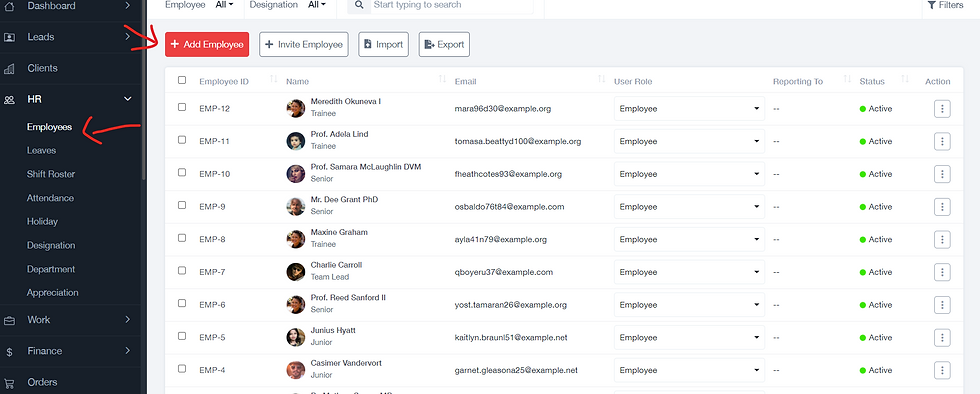Image resolution: width=980 pixels, height=394 pixels.
Task: Click the HR people icon in sidebar
Action: pos(9,99)
